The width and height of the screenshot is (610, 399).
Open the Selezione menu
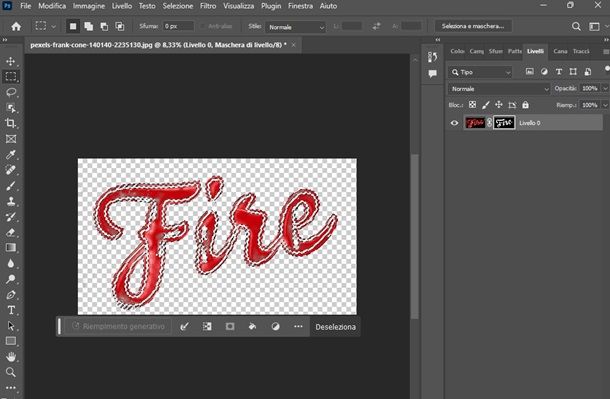click(178, 6)
